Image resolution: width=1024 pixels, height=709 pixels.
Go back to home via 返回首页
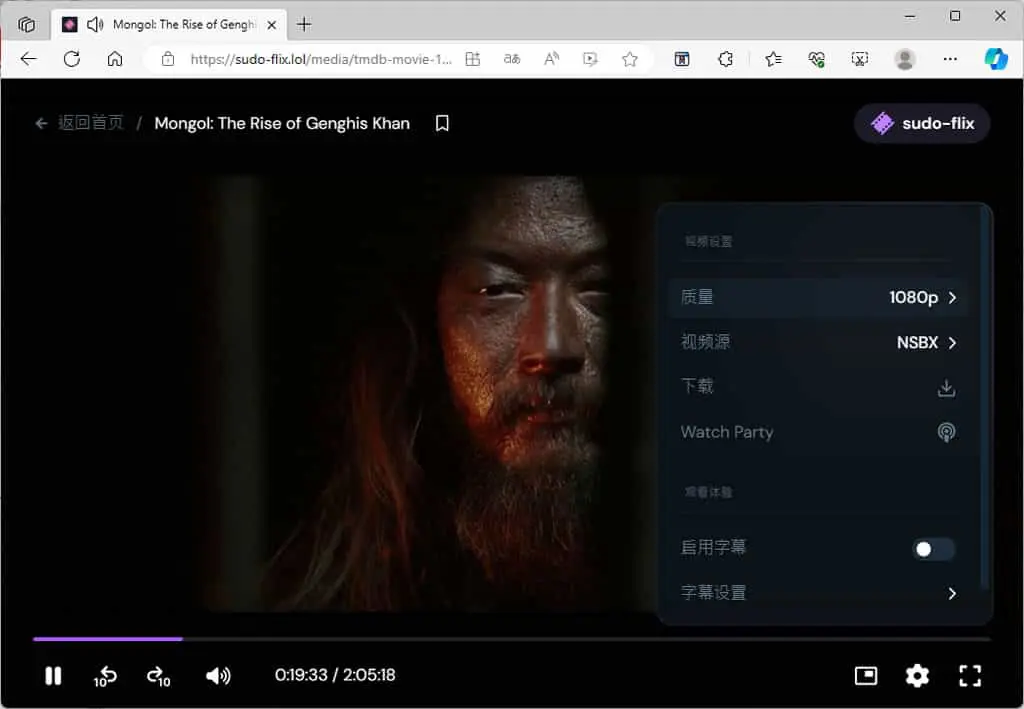(79, 123)
